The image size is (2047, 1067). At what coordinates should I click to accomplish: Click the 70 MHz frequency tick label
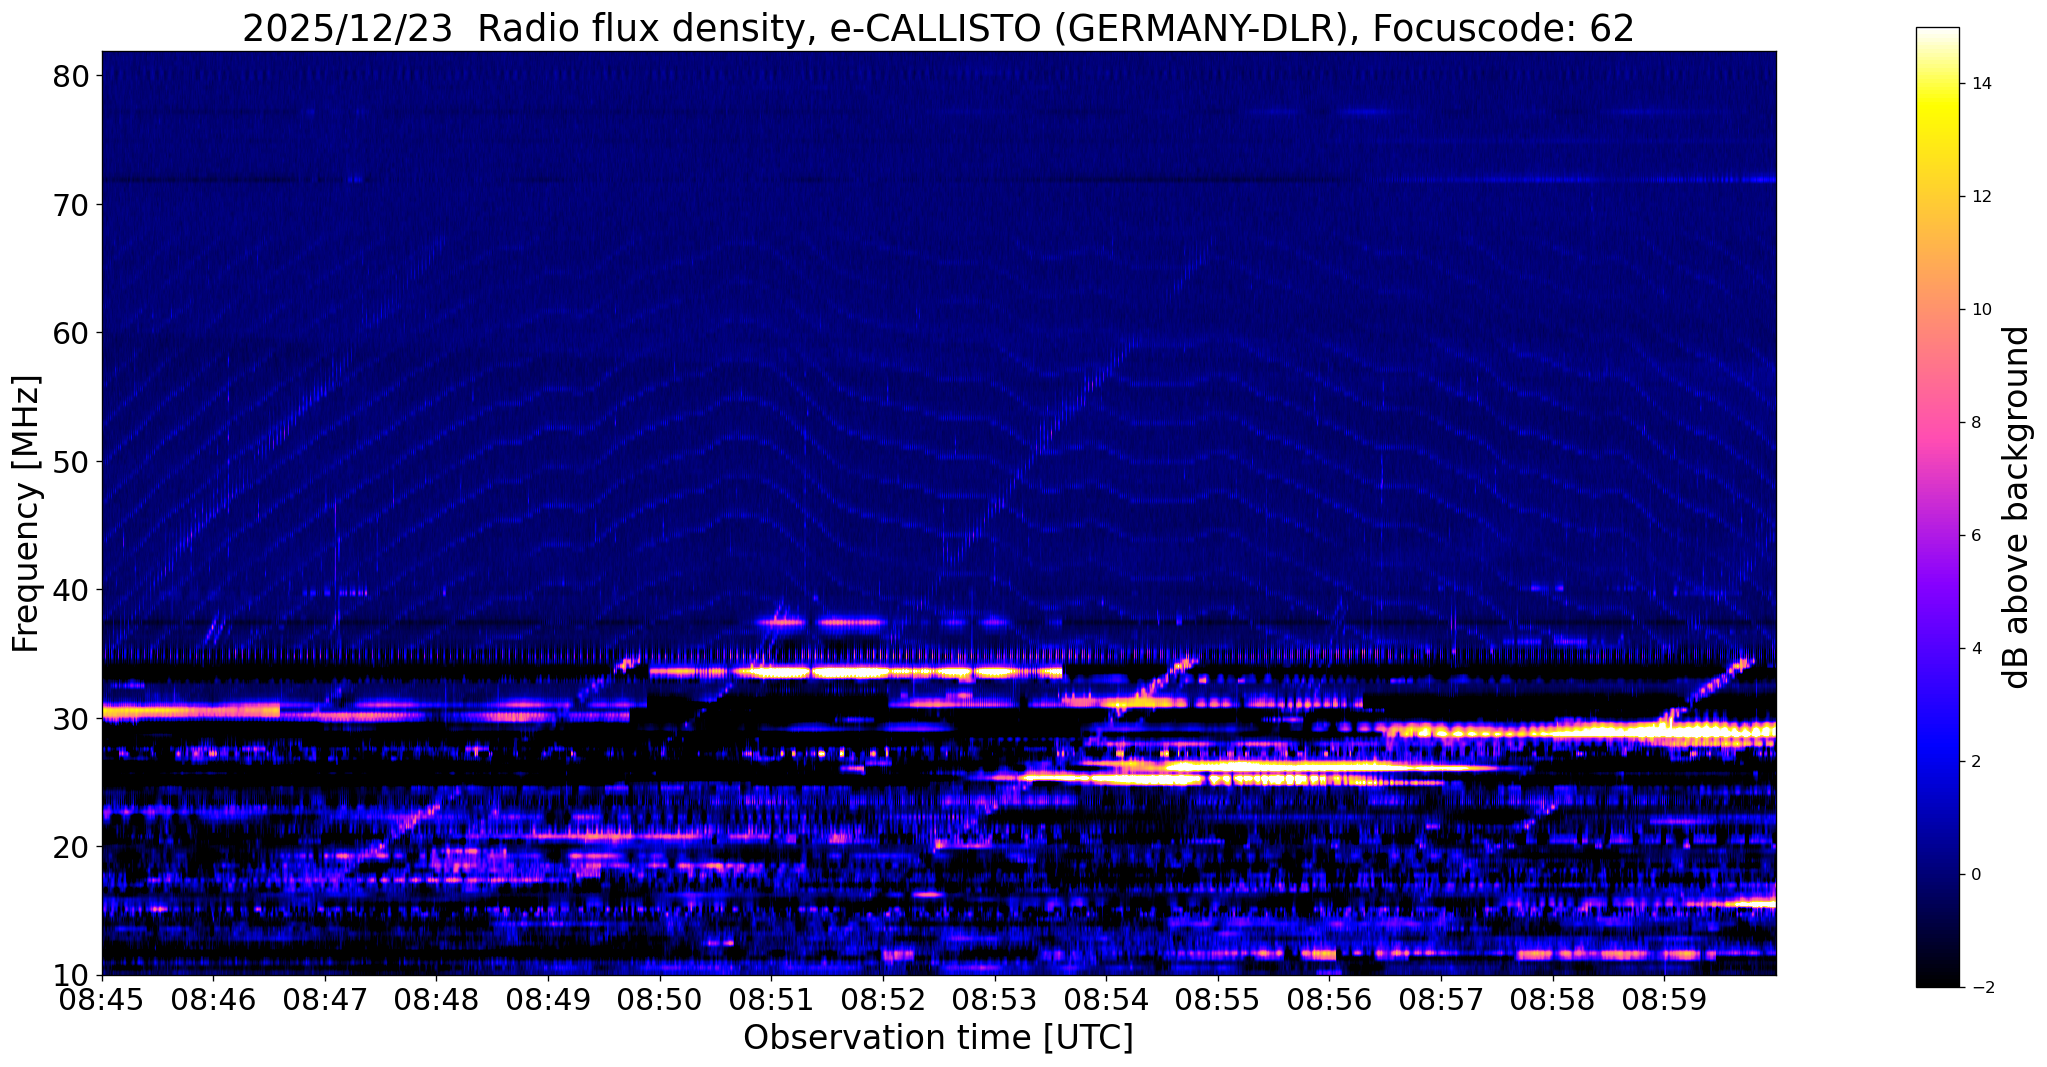(72, 204)
